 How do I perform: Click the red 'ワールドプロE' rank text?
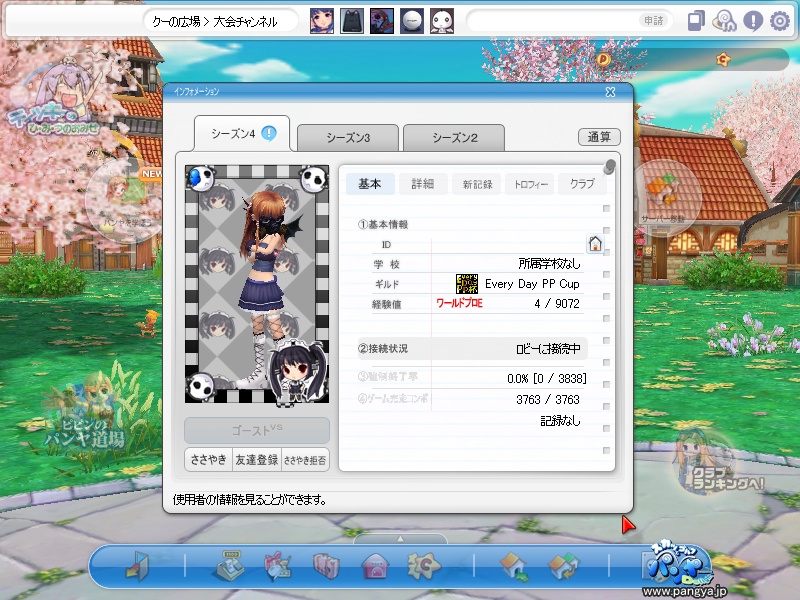pyautogui.click(x=459, y=303)
